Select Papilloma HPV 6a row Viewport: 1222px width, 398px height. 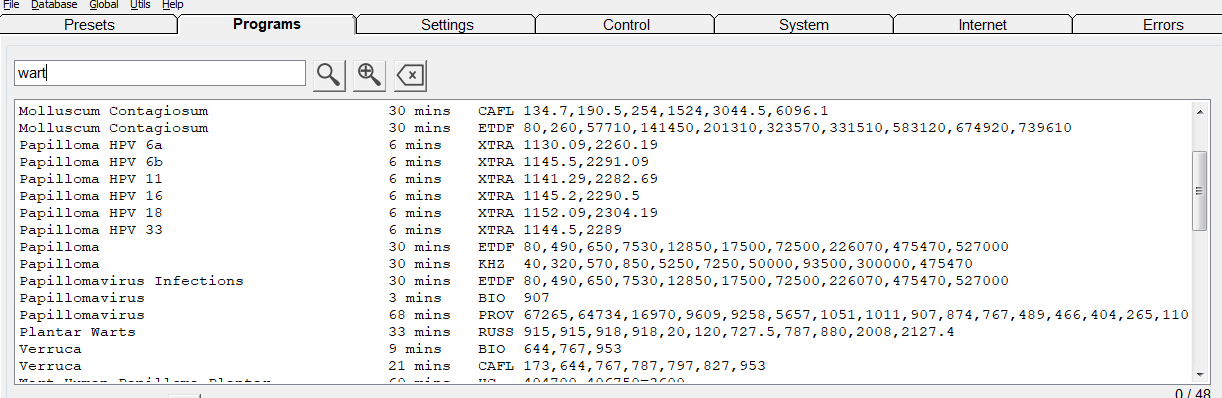603,145
